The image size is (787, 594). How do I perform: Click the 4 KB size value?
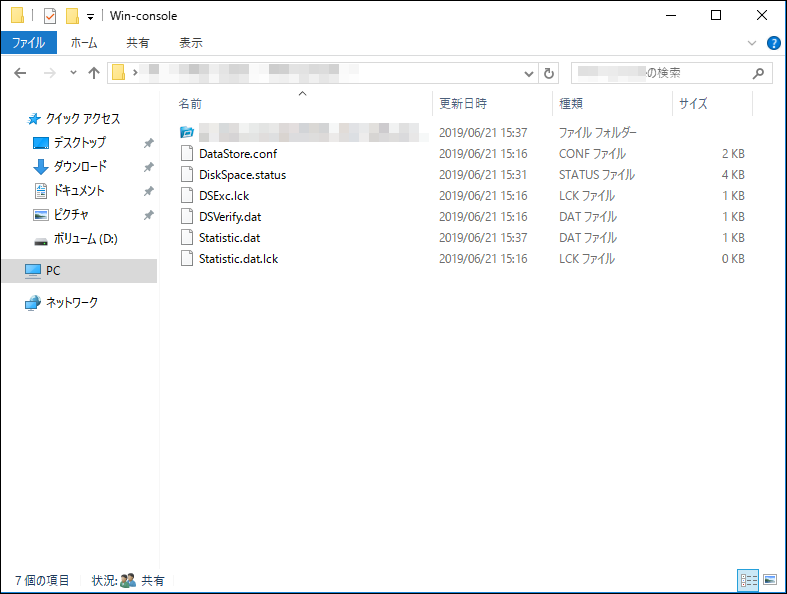(x=733, y=175)
